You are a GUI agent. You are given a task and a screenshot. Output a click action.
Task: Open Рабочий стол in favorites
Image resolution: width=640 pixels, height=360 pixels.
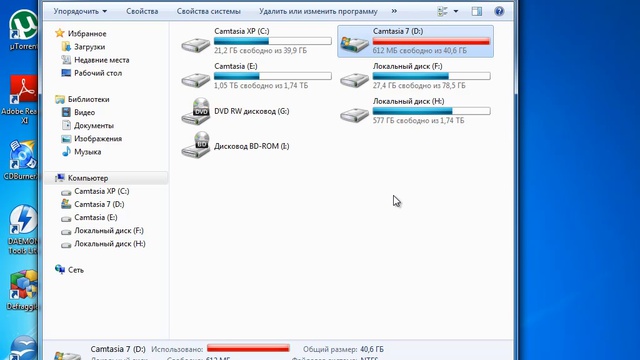(98, 73)
